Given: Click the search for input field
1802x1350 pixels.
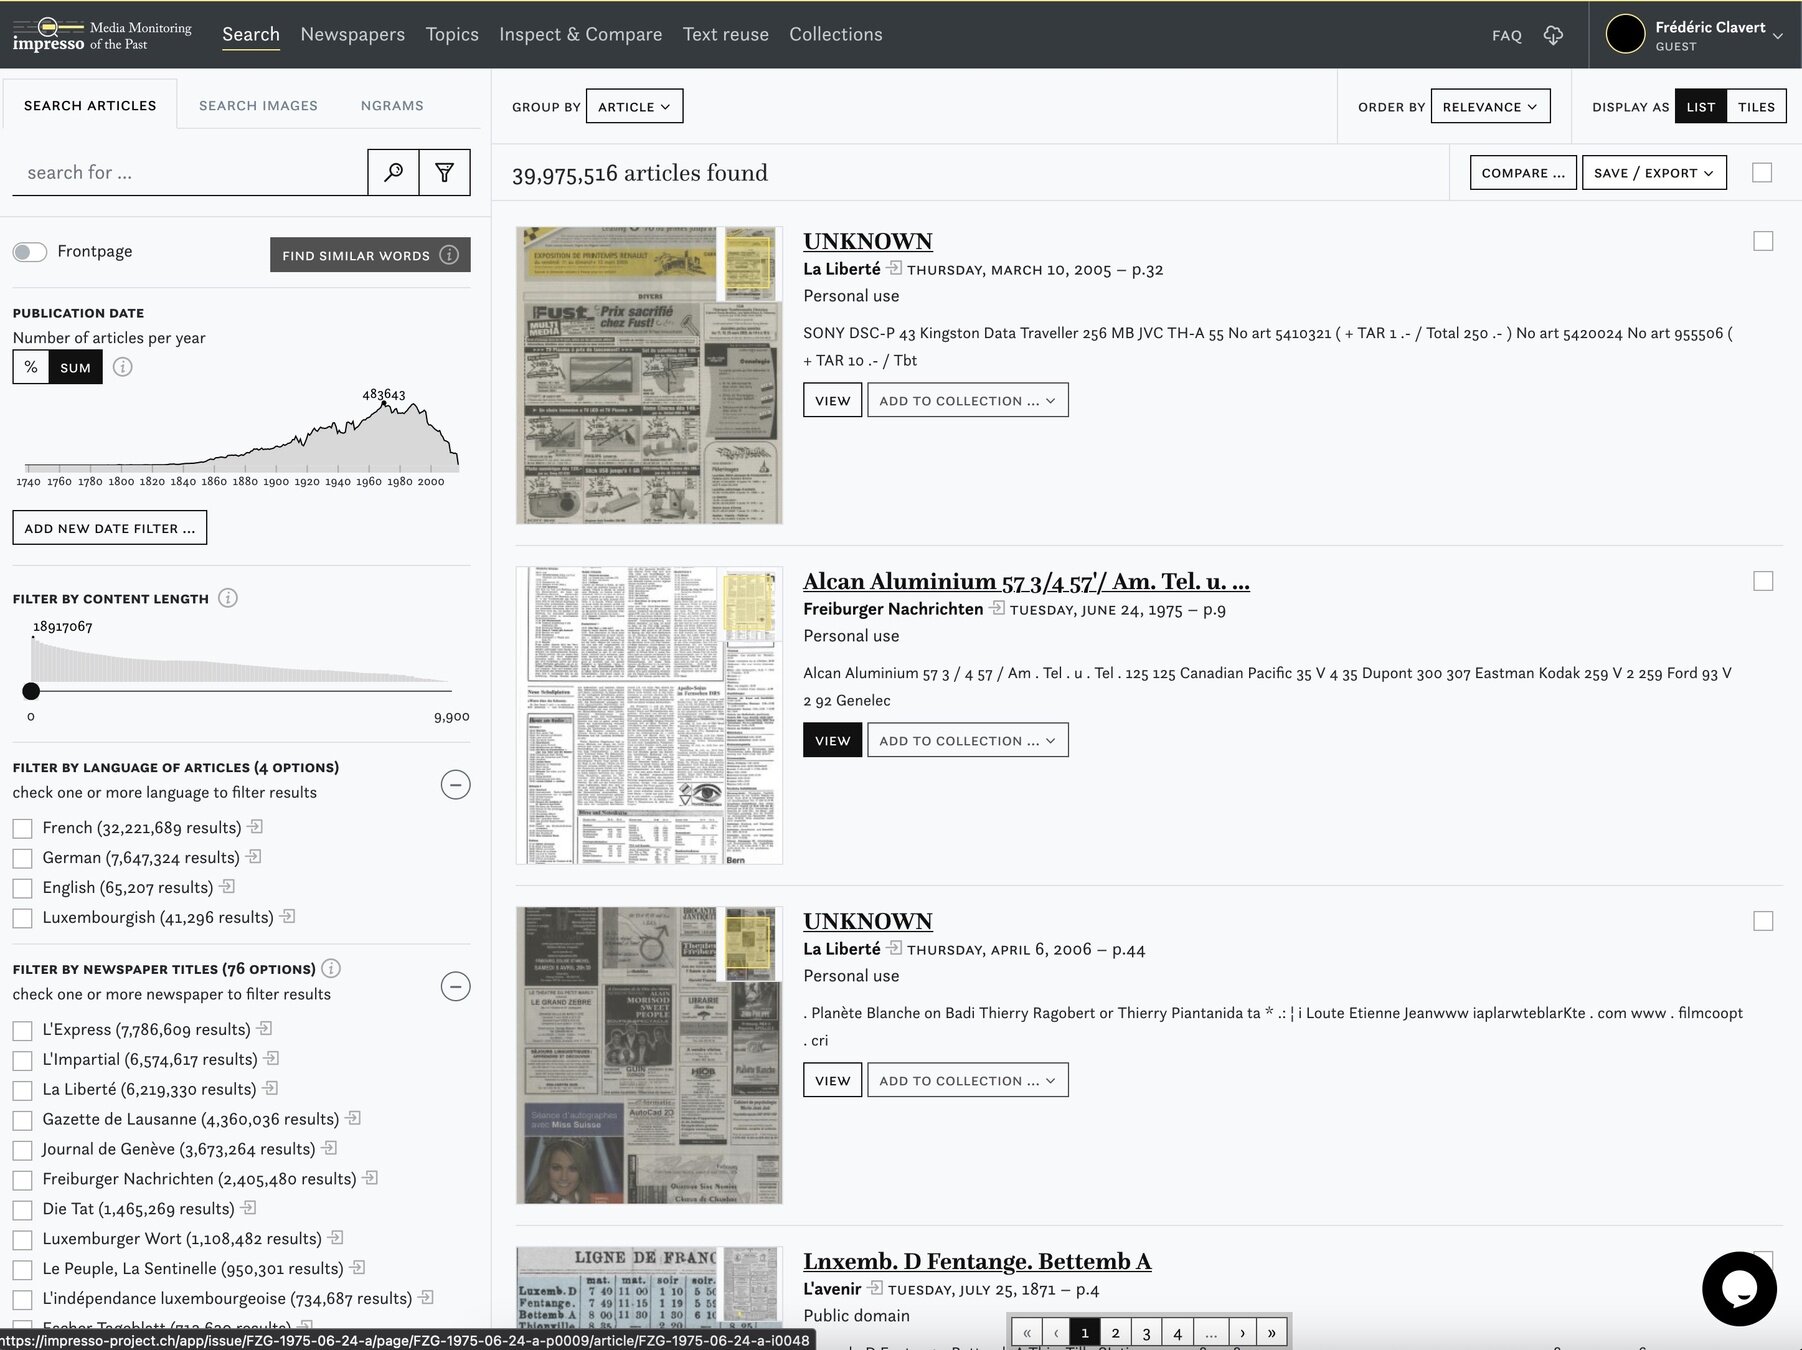Looking at the screenshot, I should click(190, 172).
